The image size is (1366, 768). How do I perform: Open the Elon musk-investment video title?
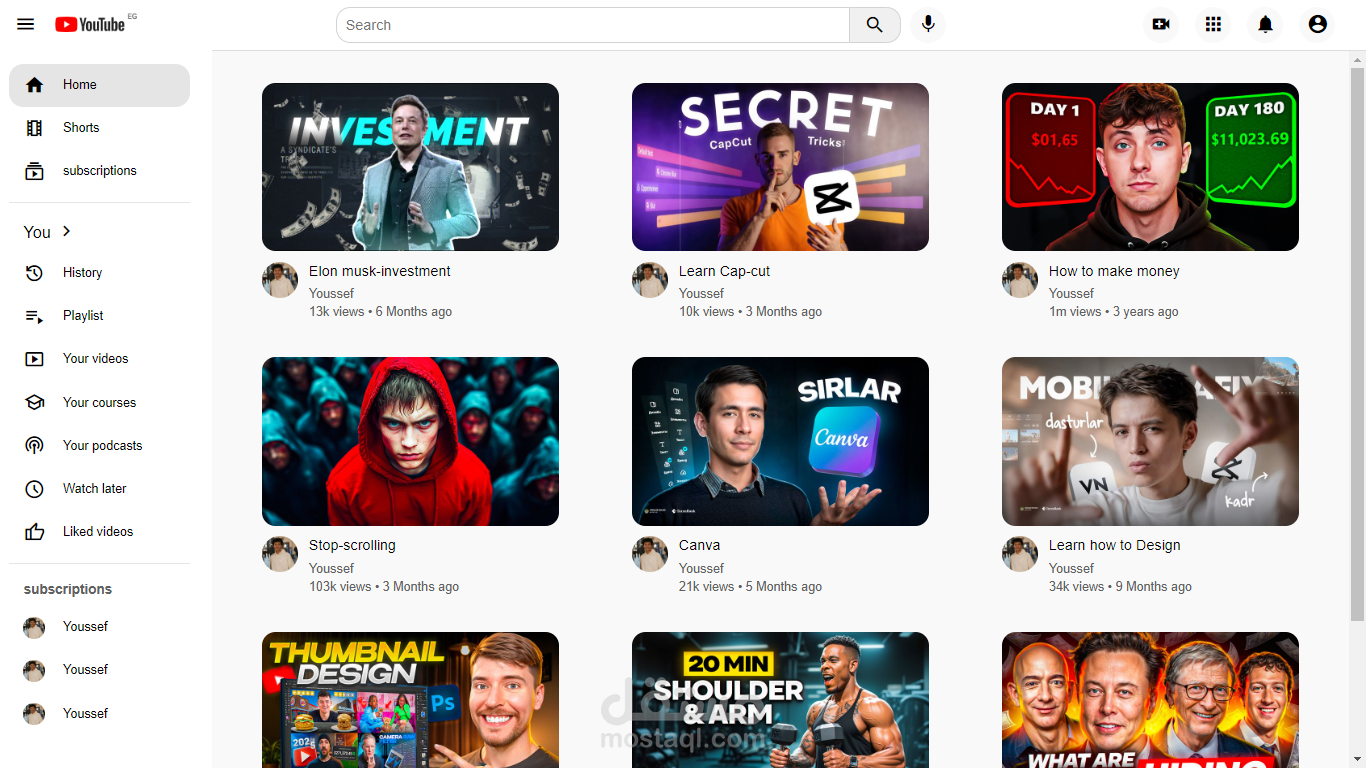(380, 271)
